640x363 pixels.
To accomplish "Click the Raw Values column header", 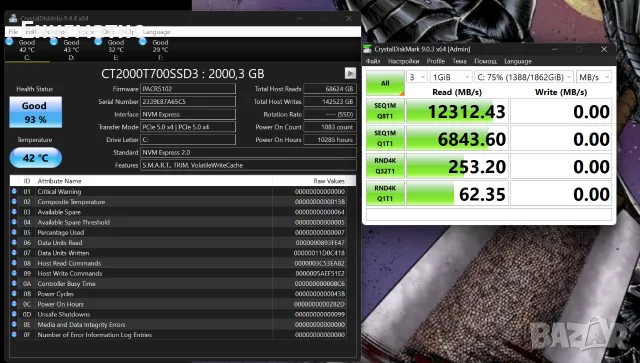I will 329,181.
